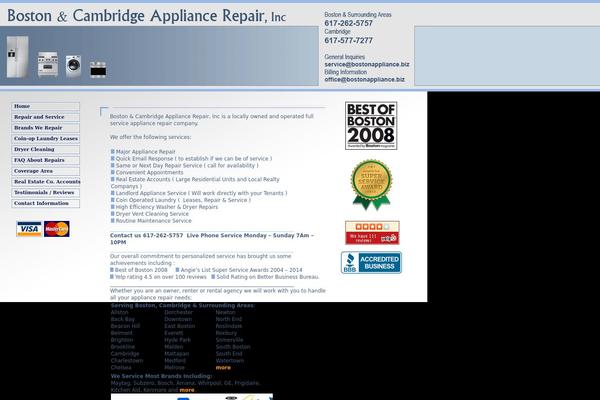Click 'Angie's List Super Service Awards' text
600x400 pixels.
coord(241,270)
